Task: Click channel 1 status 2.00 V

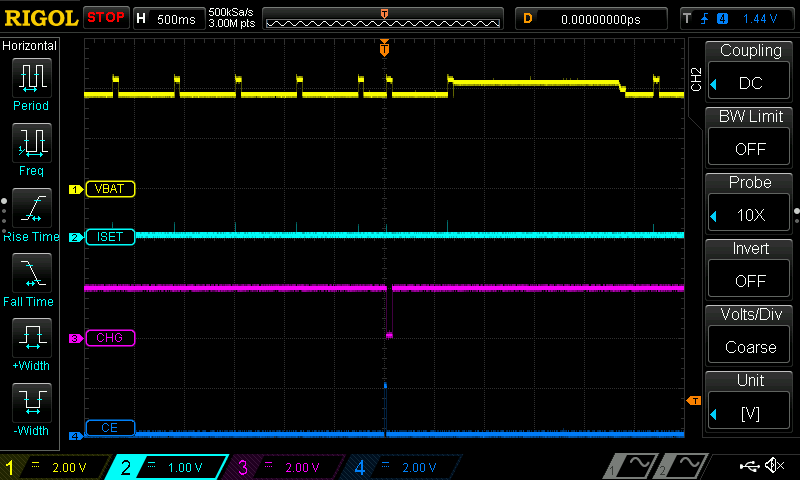Action: (x=56, y=467)
